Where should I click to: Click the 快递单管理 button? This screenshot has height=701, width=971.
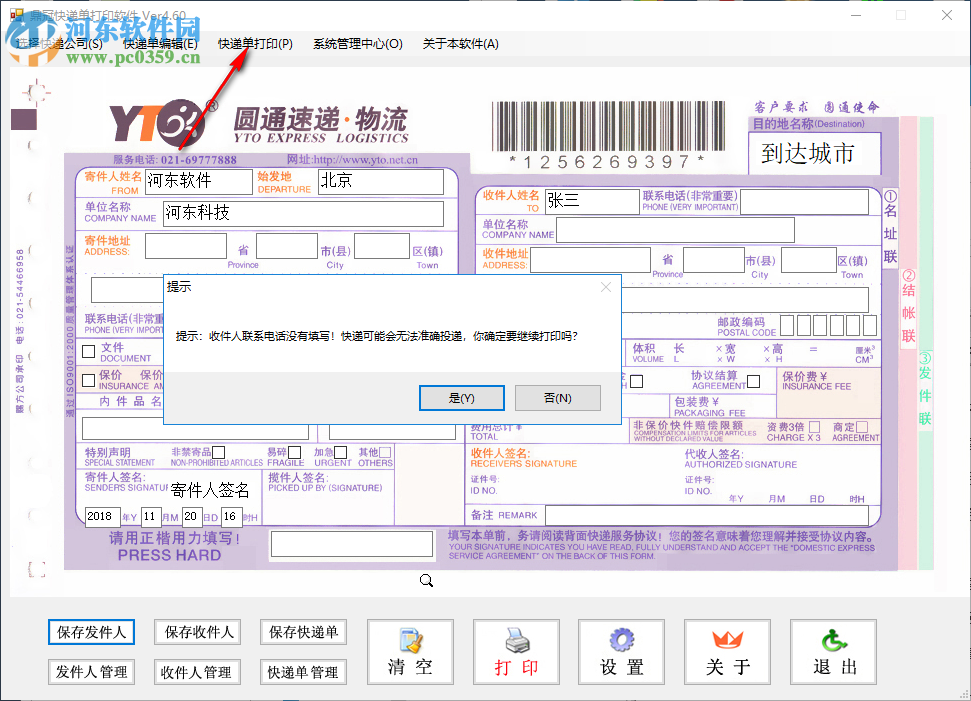tap(302, 672)
